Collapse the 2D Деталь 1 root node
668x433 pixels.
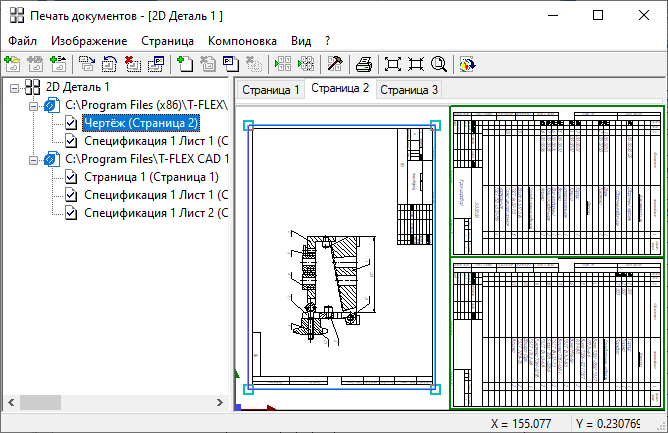[13, 87]
